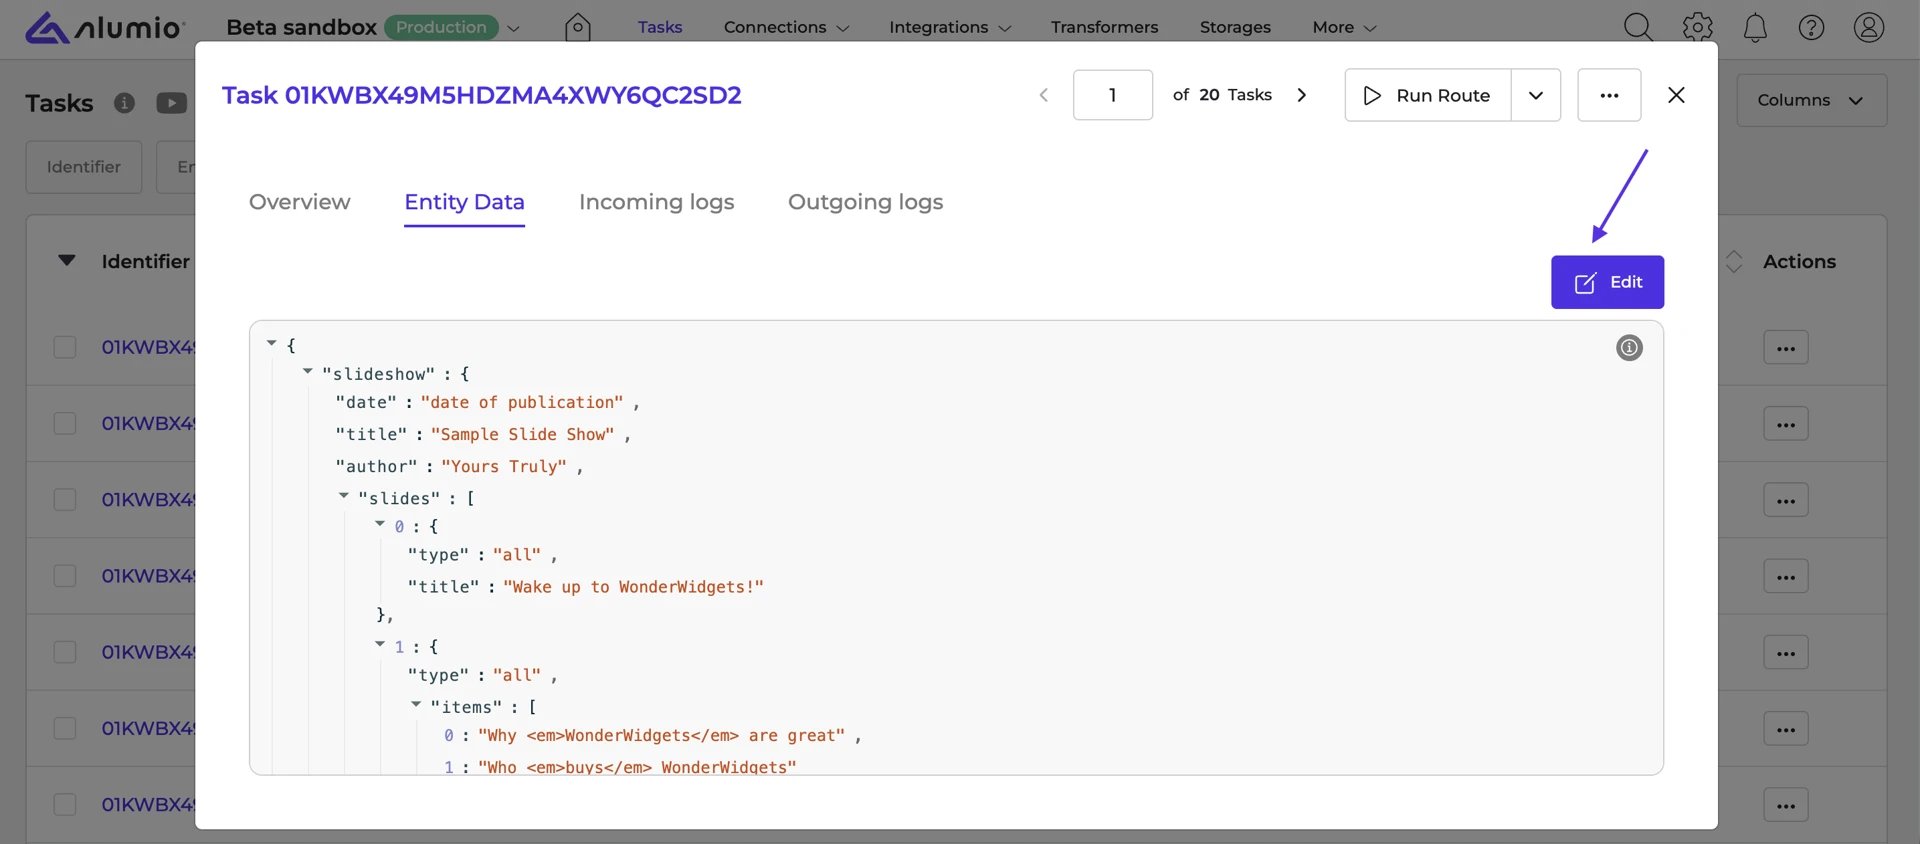1920x844 pixels.
Task: Open first task identifier link
Action: [148, 347]
